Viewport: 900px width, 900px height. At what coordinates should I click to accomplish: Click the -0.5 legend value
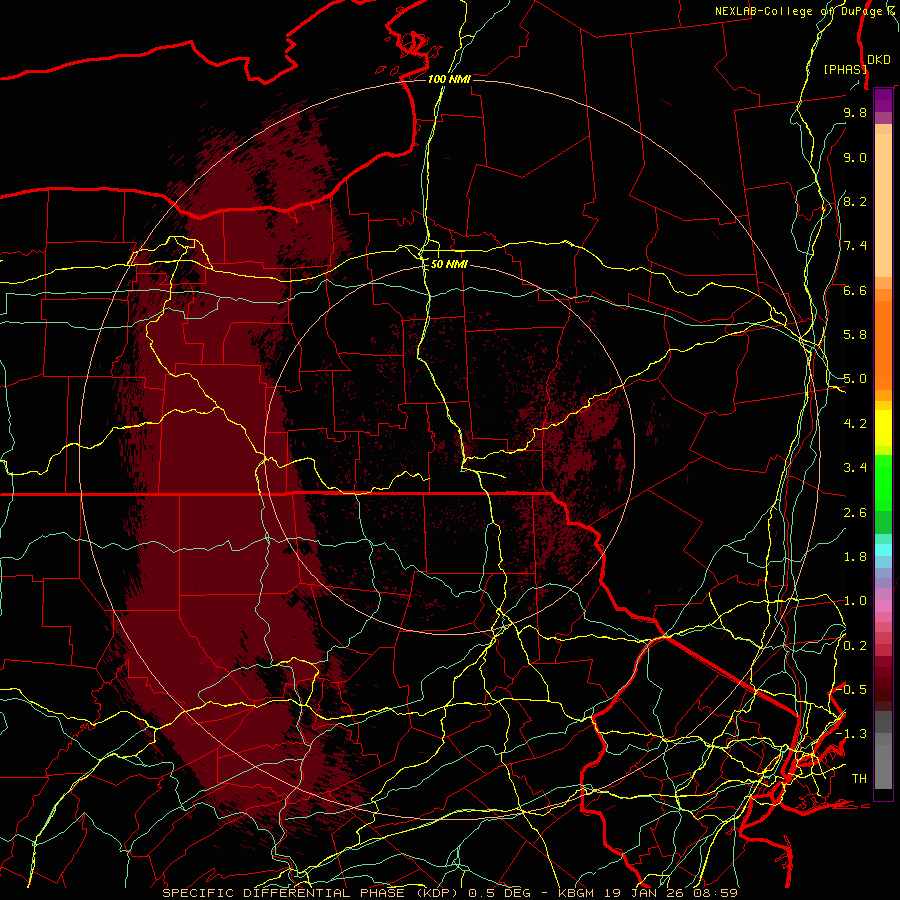(852, 690)
